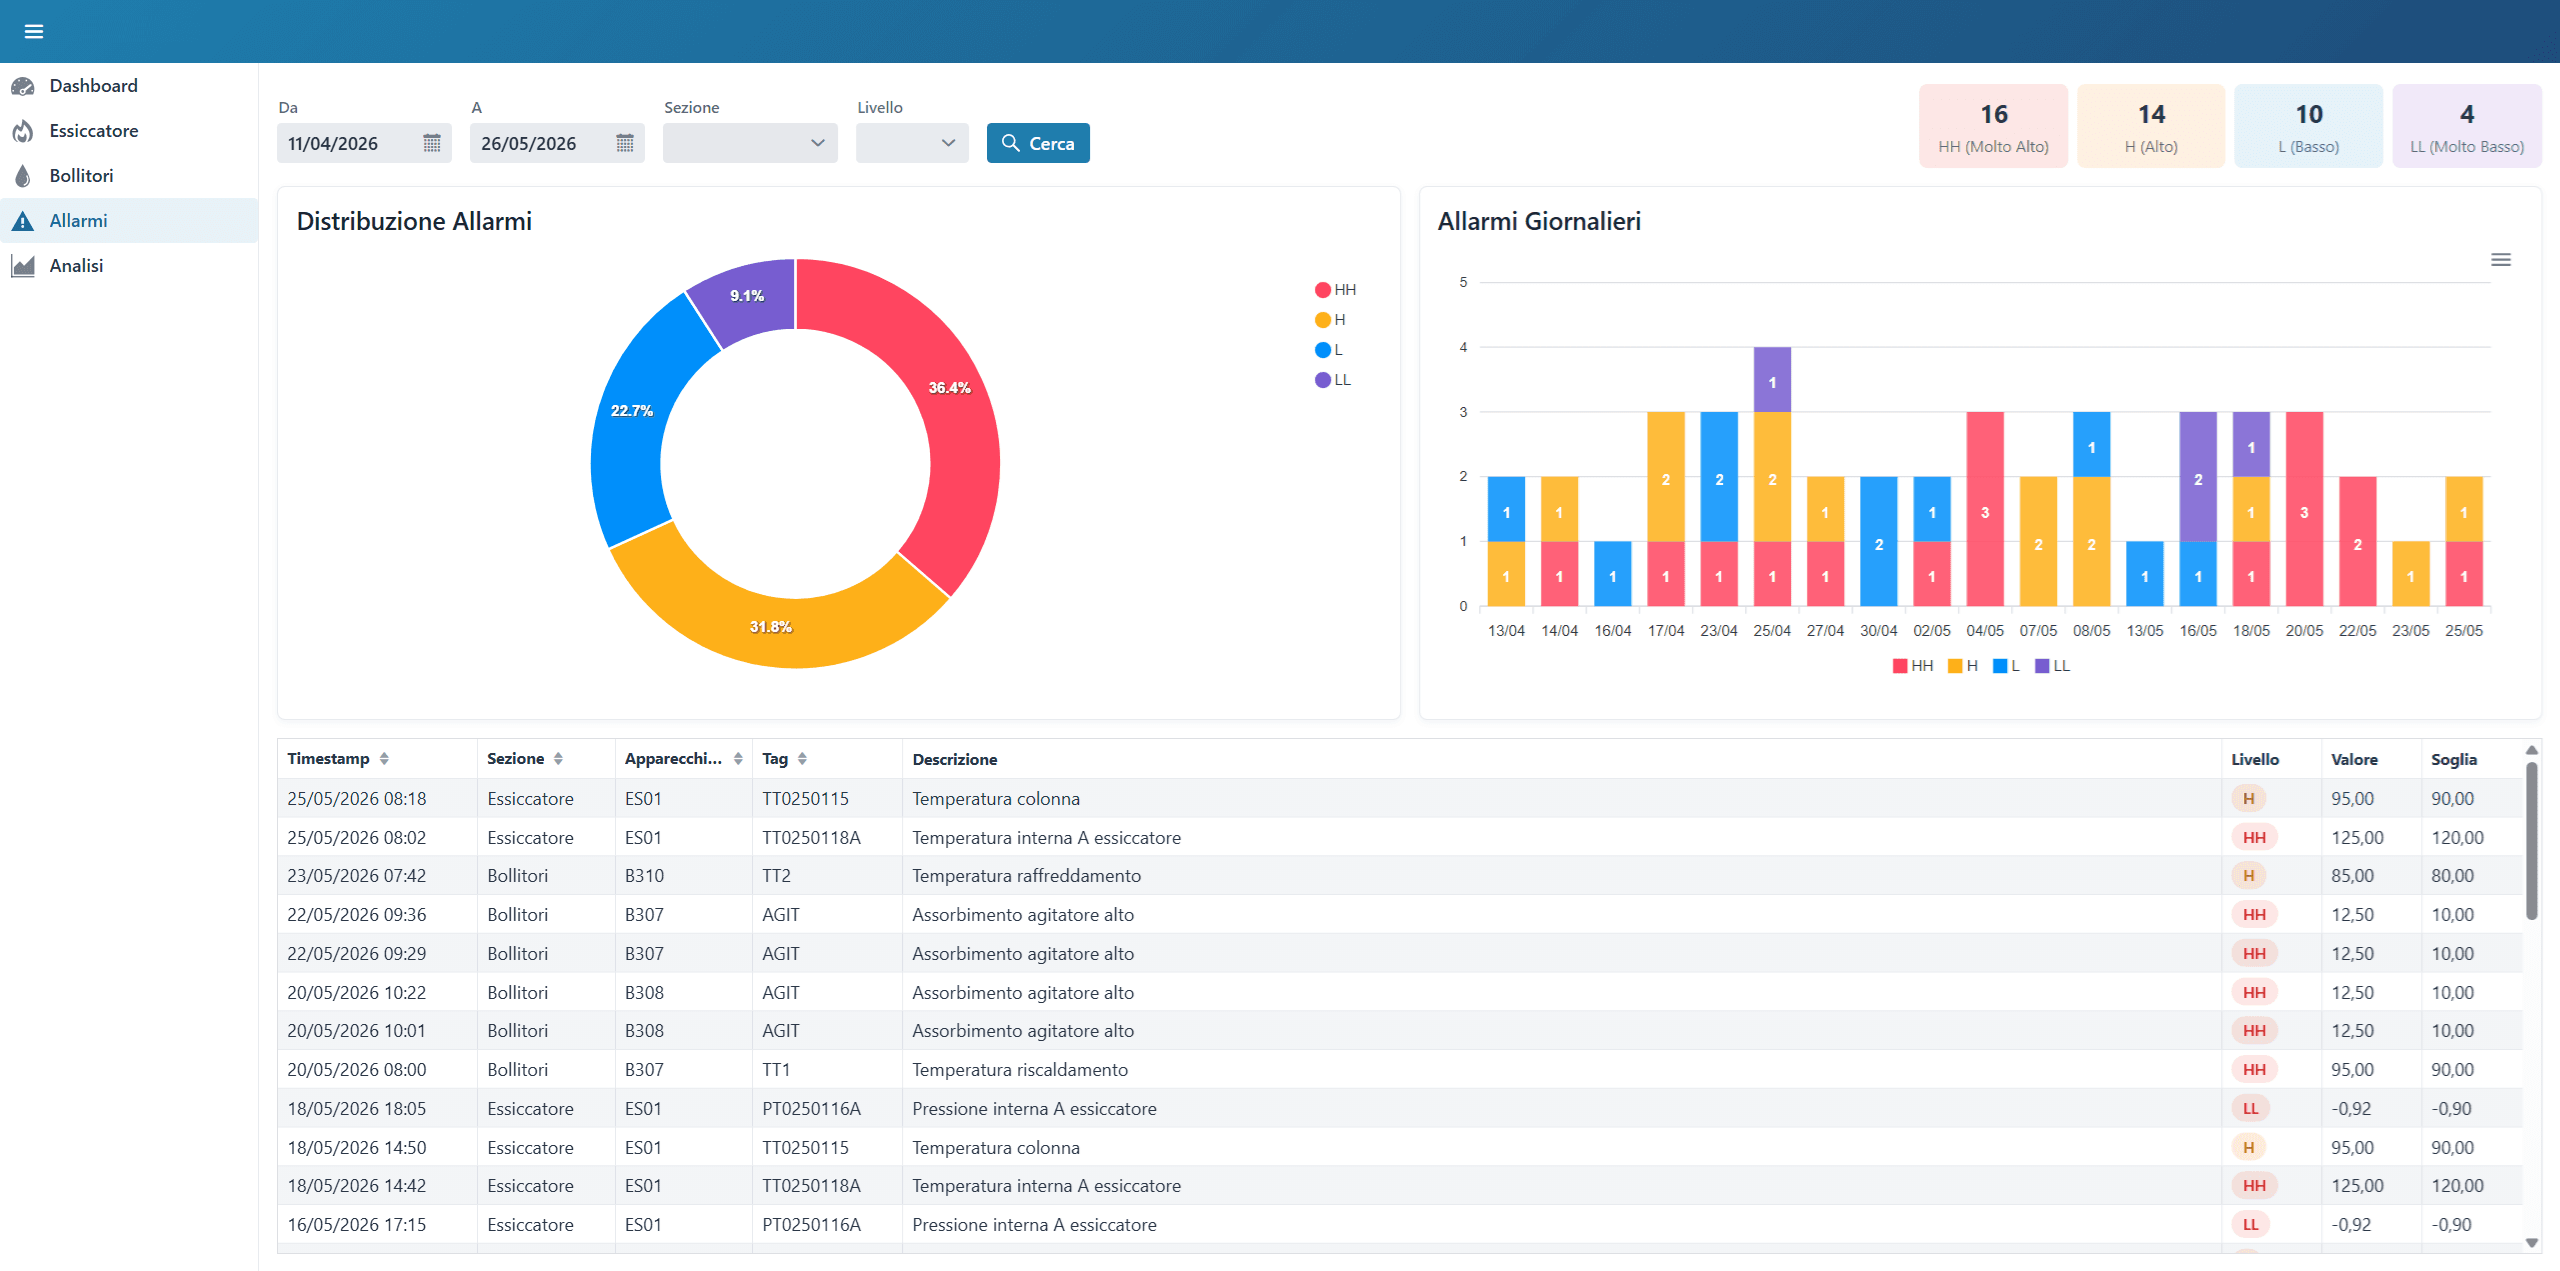Toggle the H series in bar chart legend
2560x1271 pixels.
click(1963, 666)
